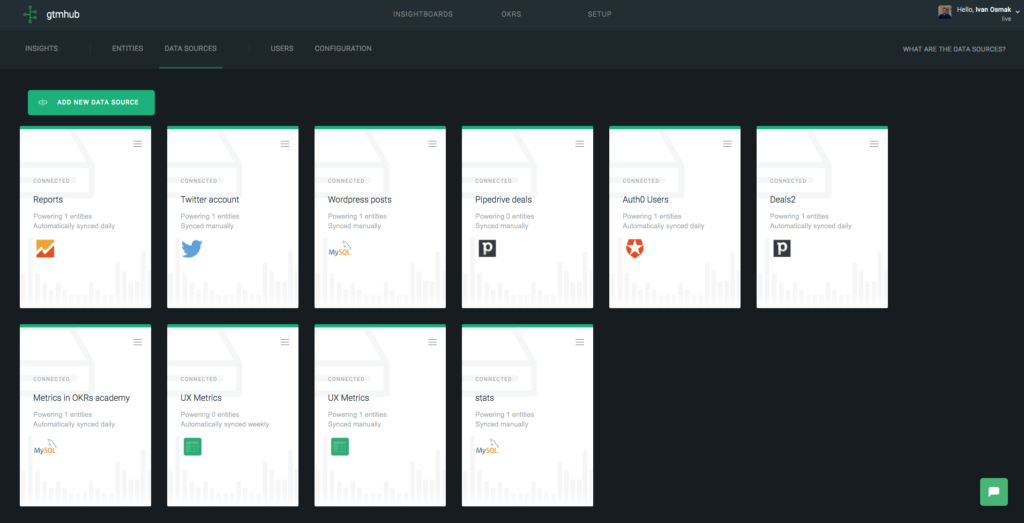Click the spreadsheet icon on manually-synced UX Metrics card
Viewport: 1024px width, 523px height.
coord(340,447)
